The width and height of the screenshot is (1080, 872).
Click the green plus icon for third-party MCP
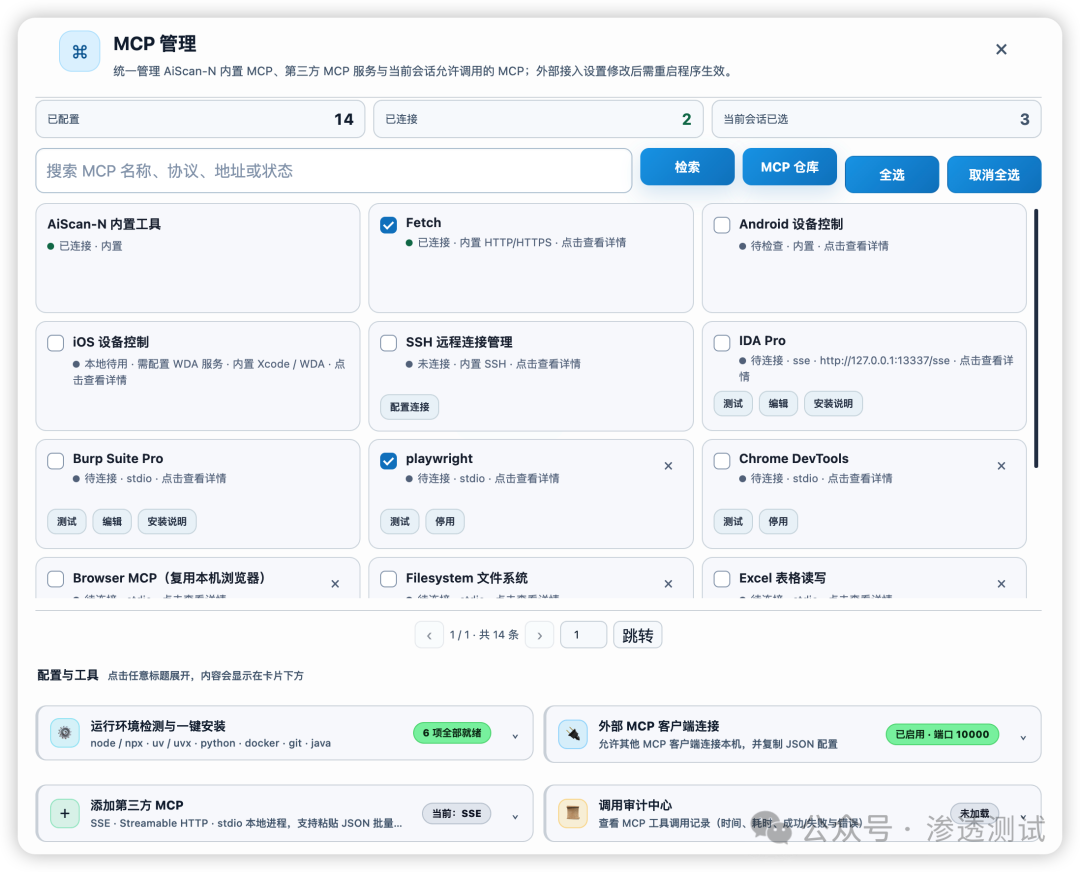click(x=65, y=813)
